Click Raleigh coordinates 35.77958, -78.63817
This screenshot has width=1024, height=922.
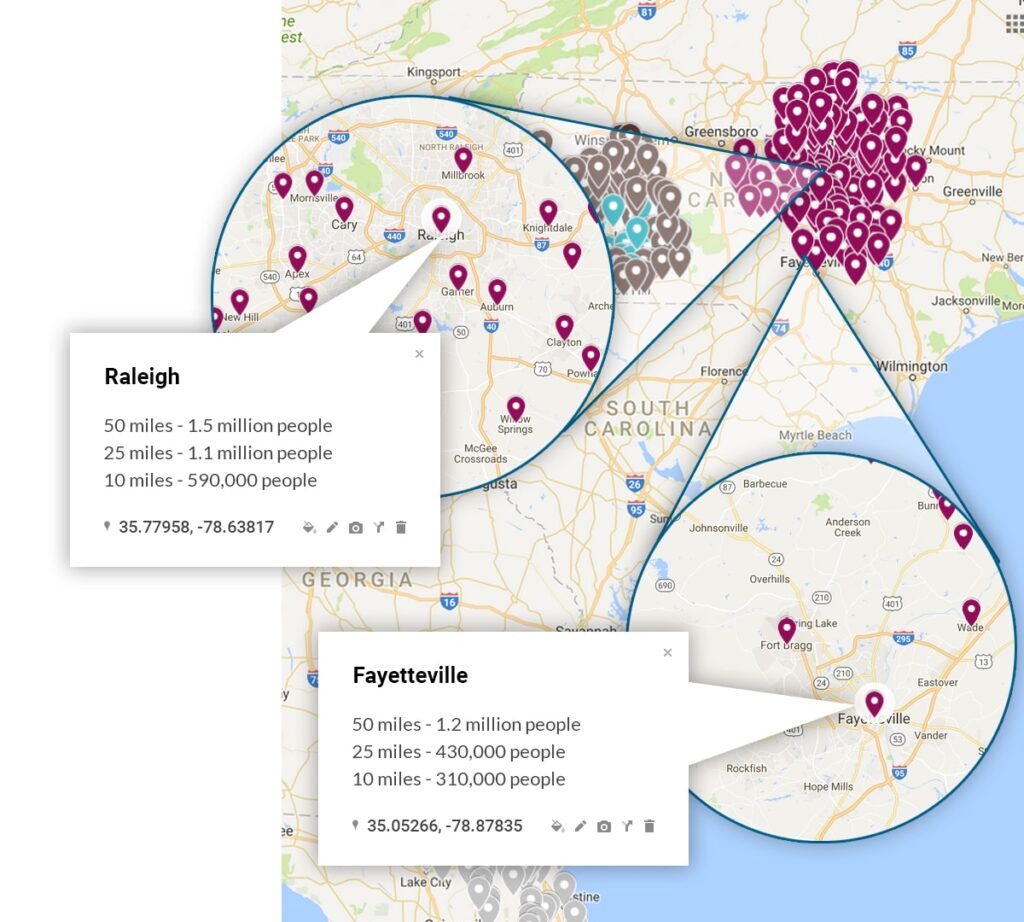[x=196, y=527]
